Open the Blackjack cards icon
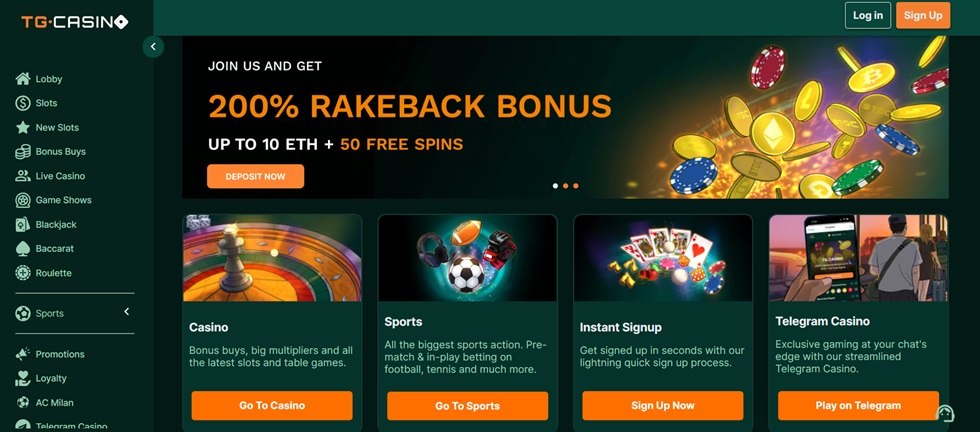Image resolution: width=980 pixels, height=432 pixels. click(x=22, y=224)
